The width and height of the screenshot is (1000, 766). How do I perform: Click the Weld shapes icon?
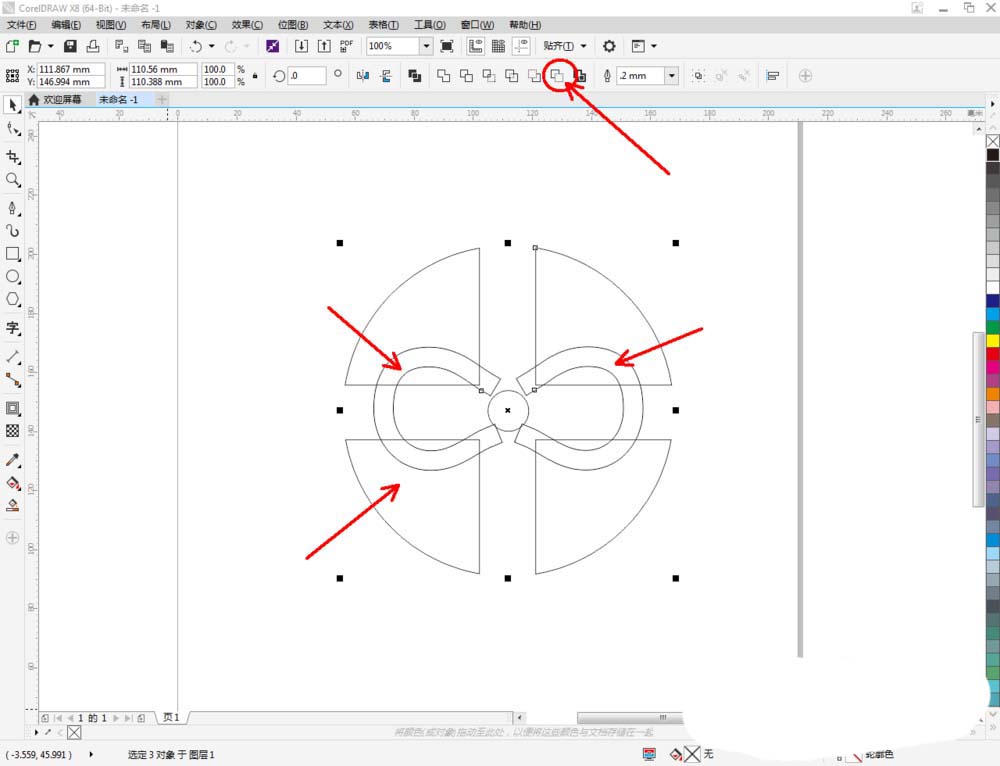[443, 76]
